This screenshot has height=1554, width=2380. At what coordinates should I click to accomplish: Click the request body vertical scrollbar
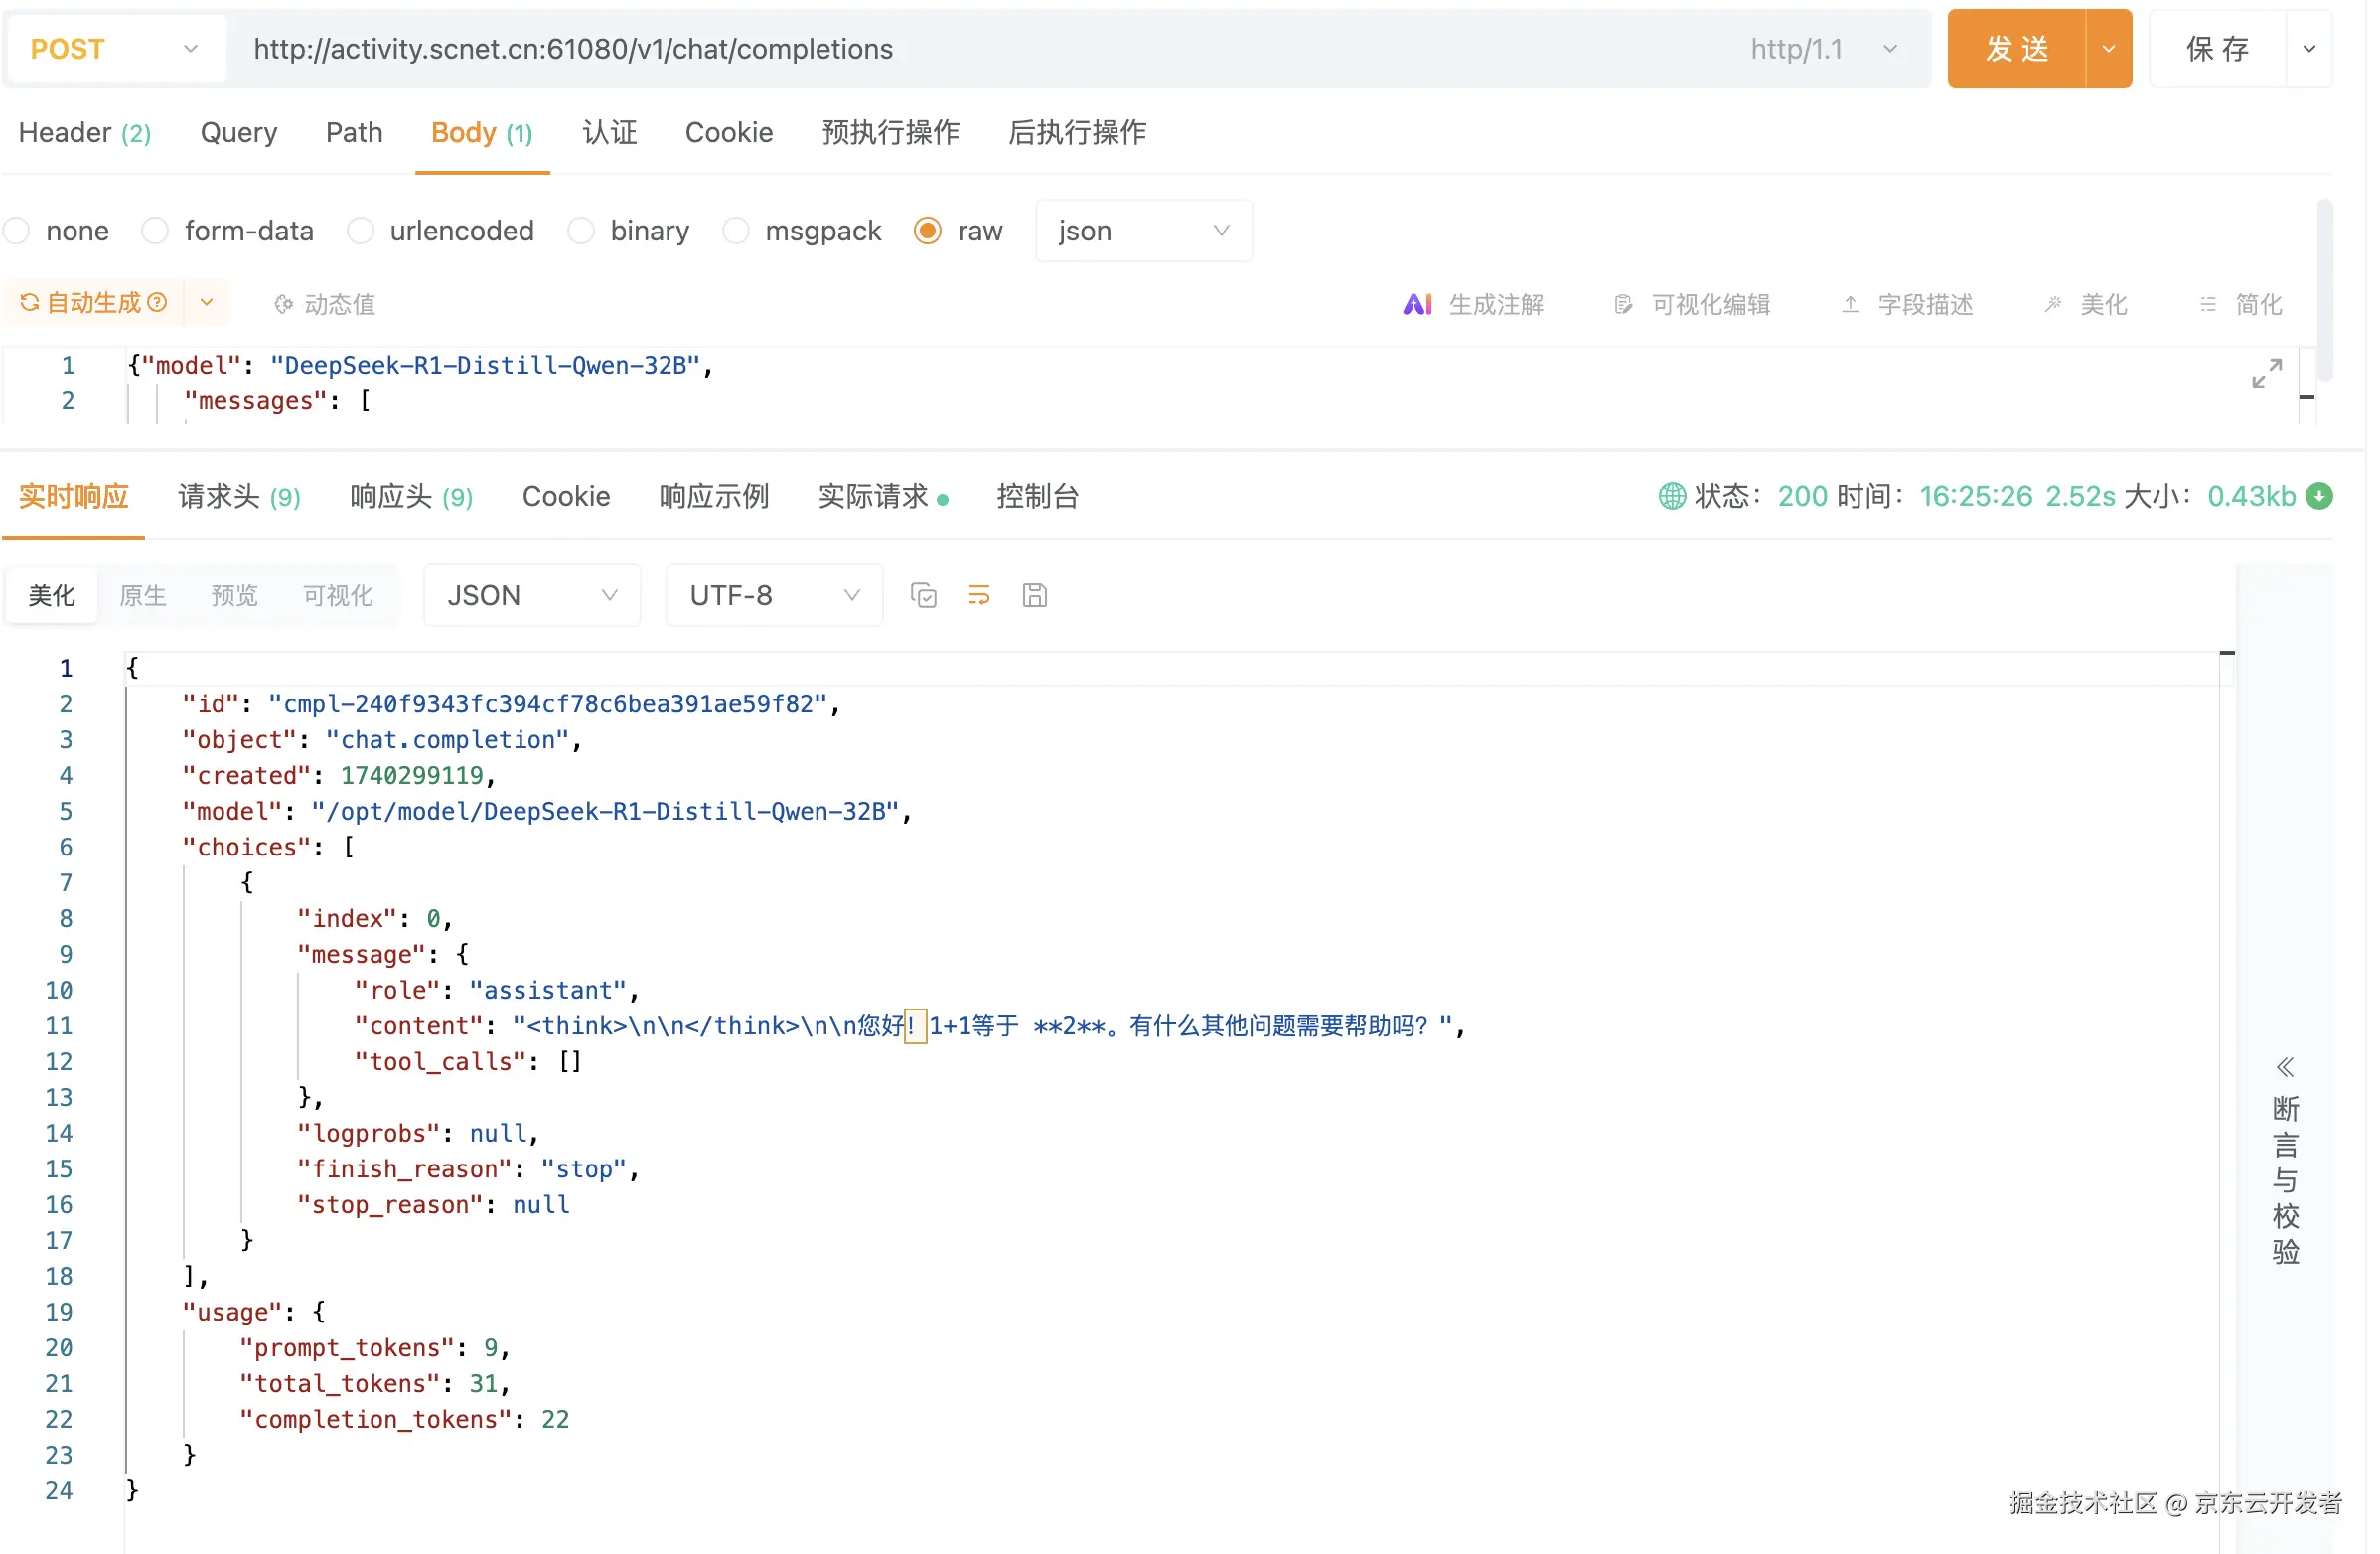2324,290
